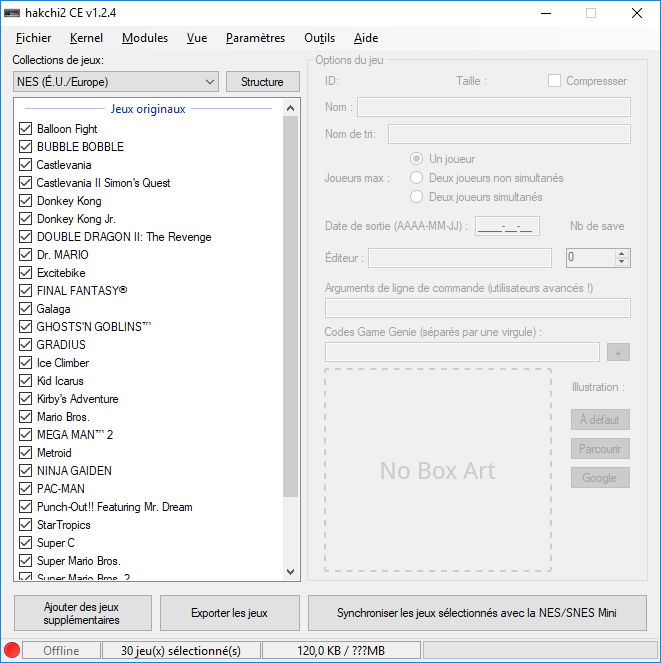Select Punch-Out!! Featuring Mr. Dream
This screenshot has width=661, height=663.
115,507
